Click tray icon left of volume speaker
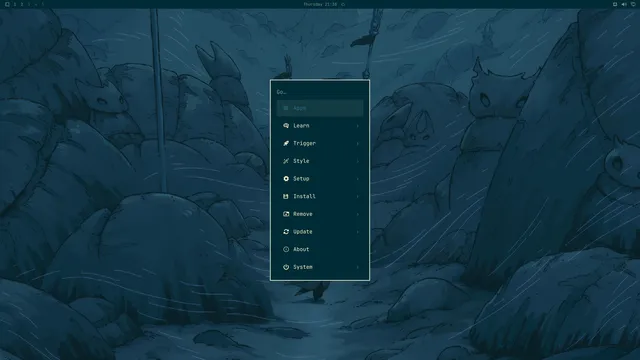 (615, 4)
